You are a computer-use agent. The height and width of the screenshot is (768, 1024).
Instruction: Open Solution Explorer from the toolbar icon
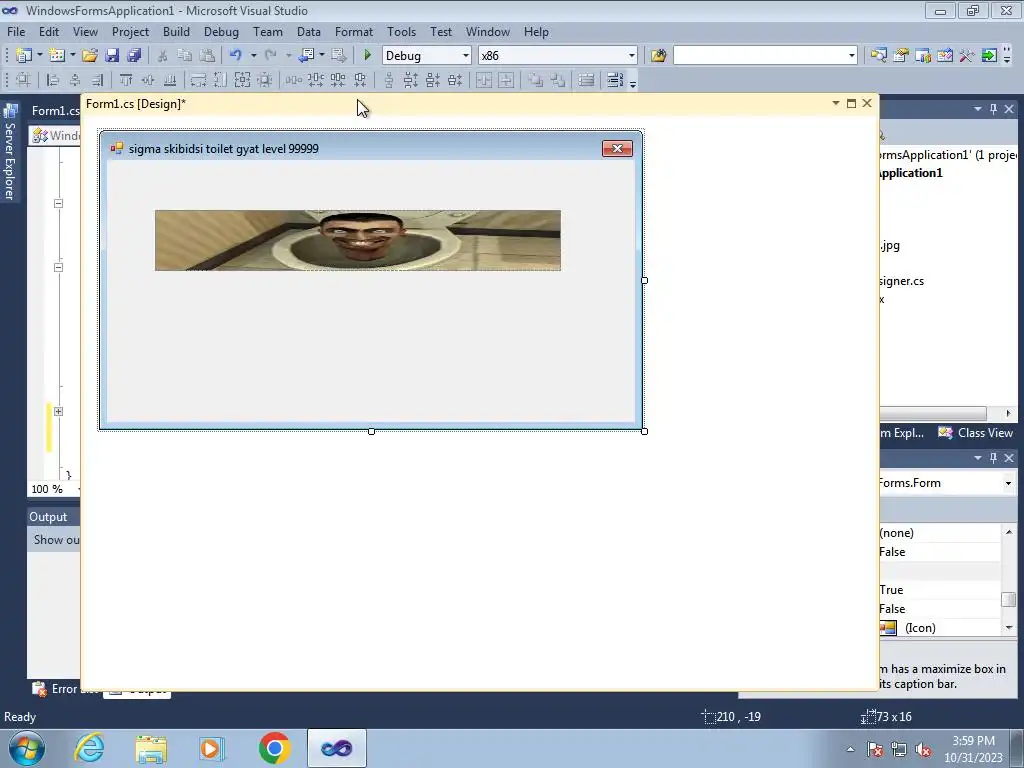coord(878,56)
